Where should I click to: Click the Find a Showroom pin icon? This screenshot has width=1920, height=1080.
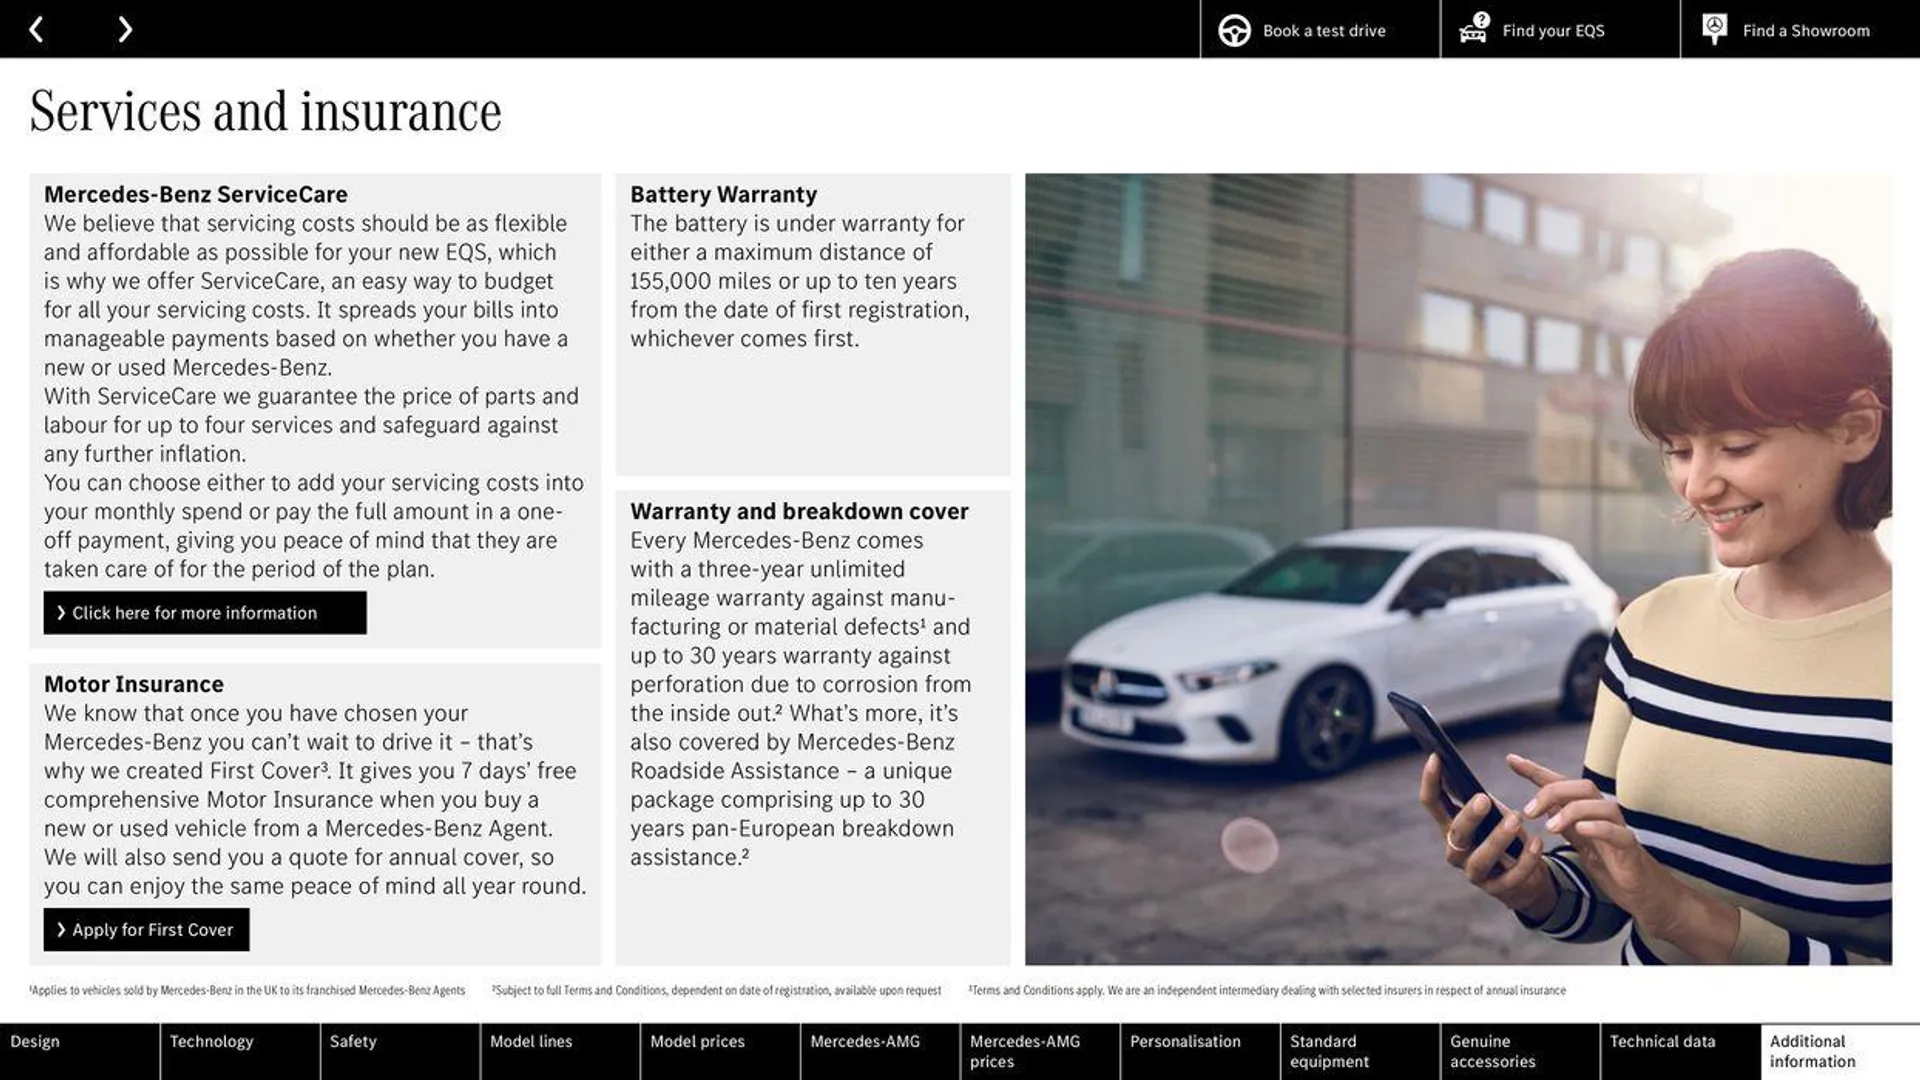(x=1714, y=28)
